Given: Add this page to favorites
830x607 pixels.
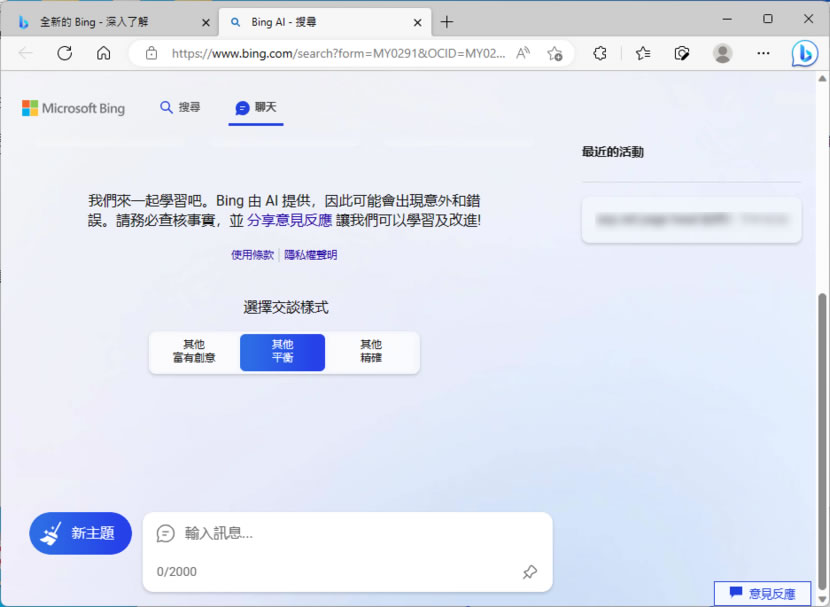Looking at the screenshot, I should pos(555,53).
